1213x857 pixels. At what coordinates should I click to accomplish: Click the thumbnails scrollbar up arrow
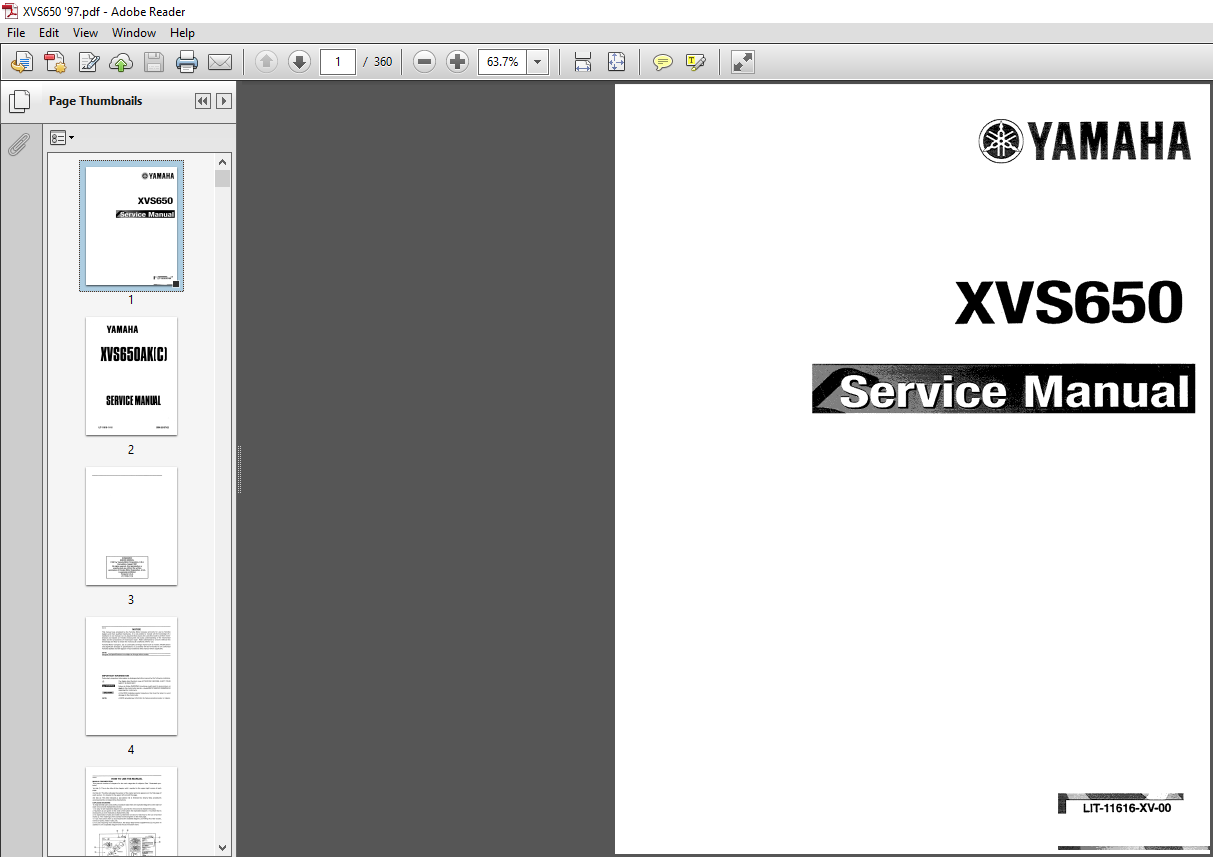click(x=223, y=161)
